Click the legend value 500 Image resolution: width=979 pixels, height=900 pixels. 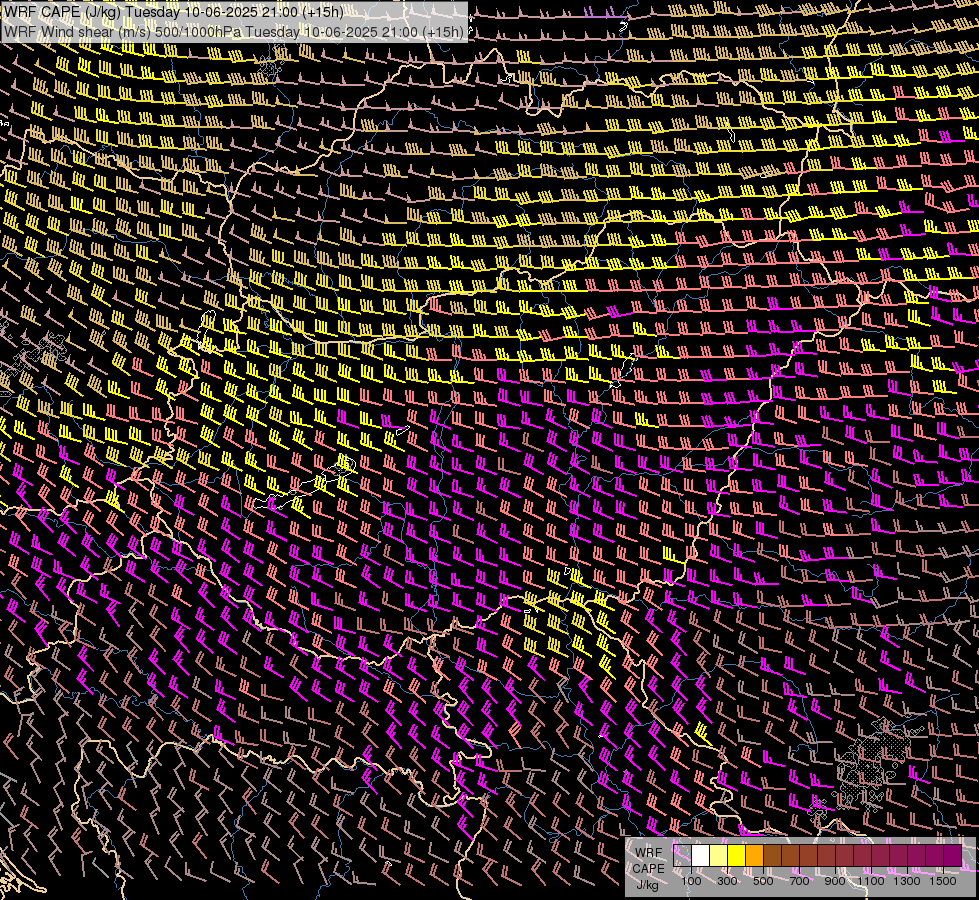[763, 881]
